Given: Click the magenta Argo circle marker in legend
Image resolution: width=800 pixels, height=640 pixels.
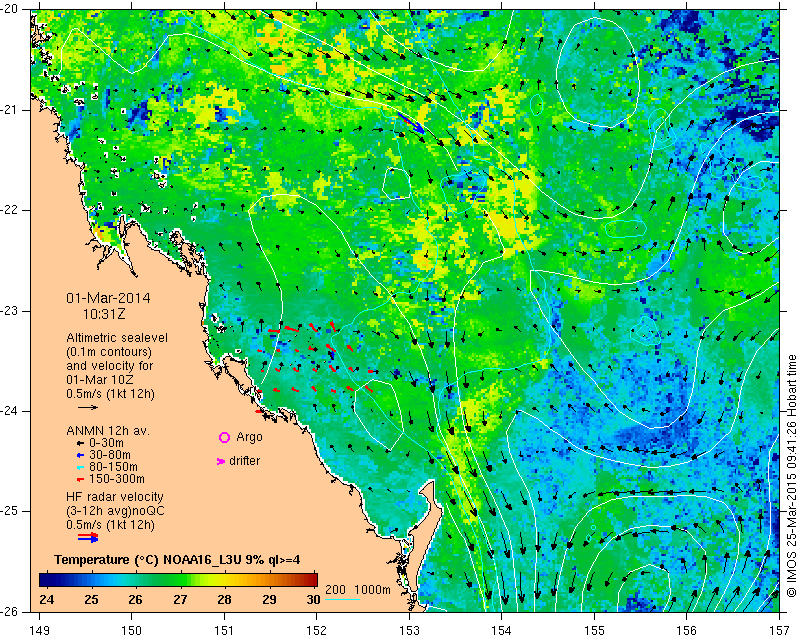Looking at the screenshot, I should pyautogui.click(x=224, y=437).
